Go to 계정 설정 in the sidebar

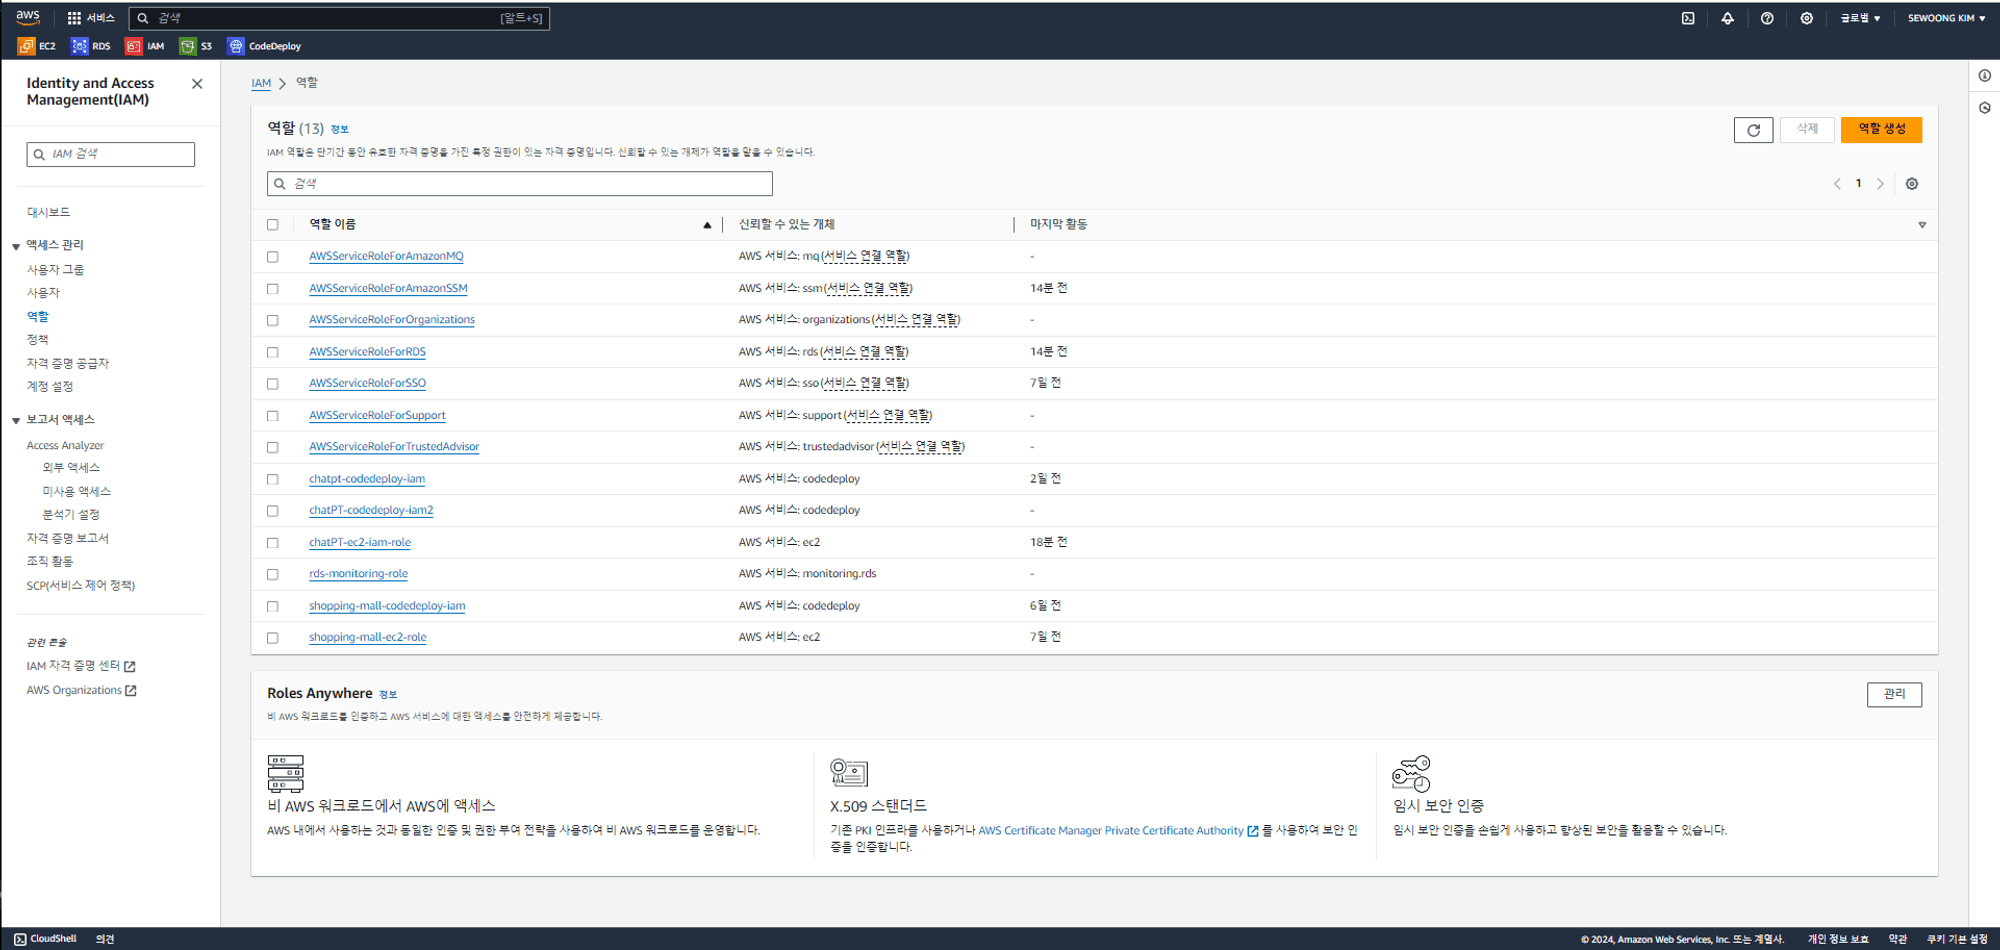coord(50,386)
